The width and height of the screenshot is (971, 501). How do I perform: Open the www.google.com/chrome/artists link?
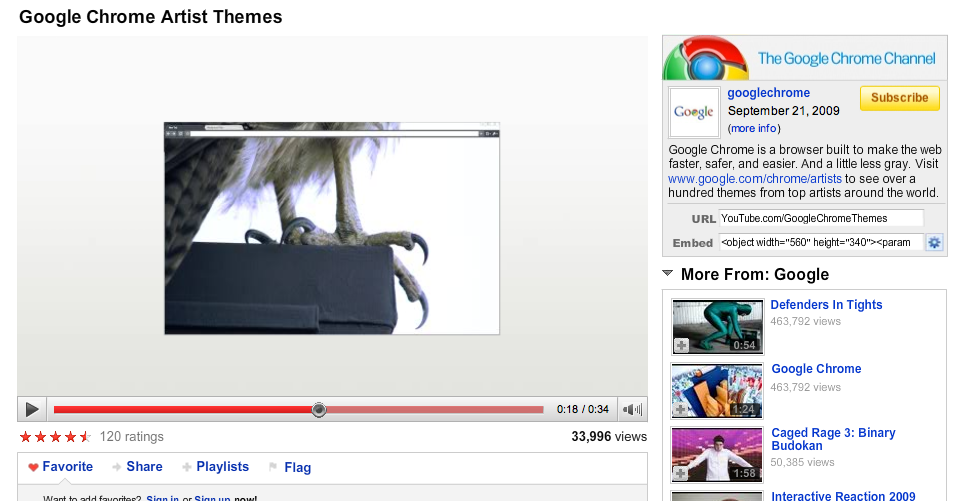(755, 179)
